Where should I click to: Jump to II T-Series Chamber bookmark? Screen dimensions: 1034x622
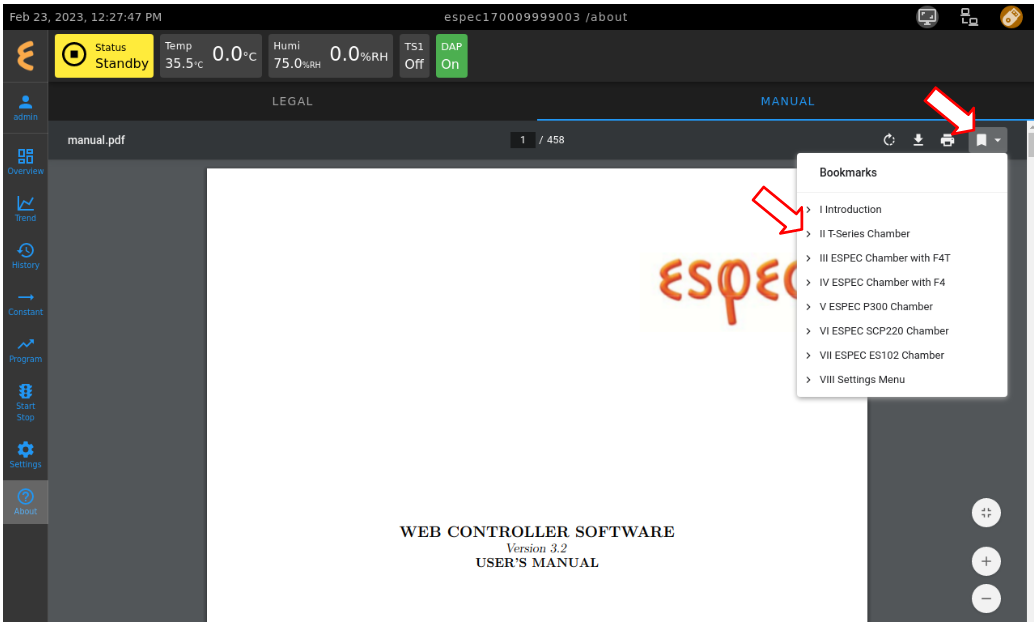[865, 233]
